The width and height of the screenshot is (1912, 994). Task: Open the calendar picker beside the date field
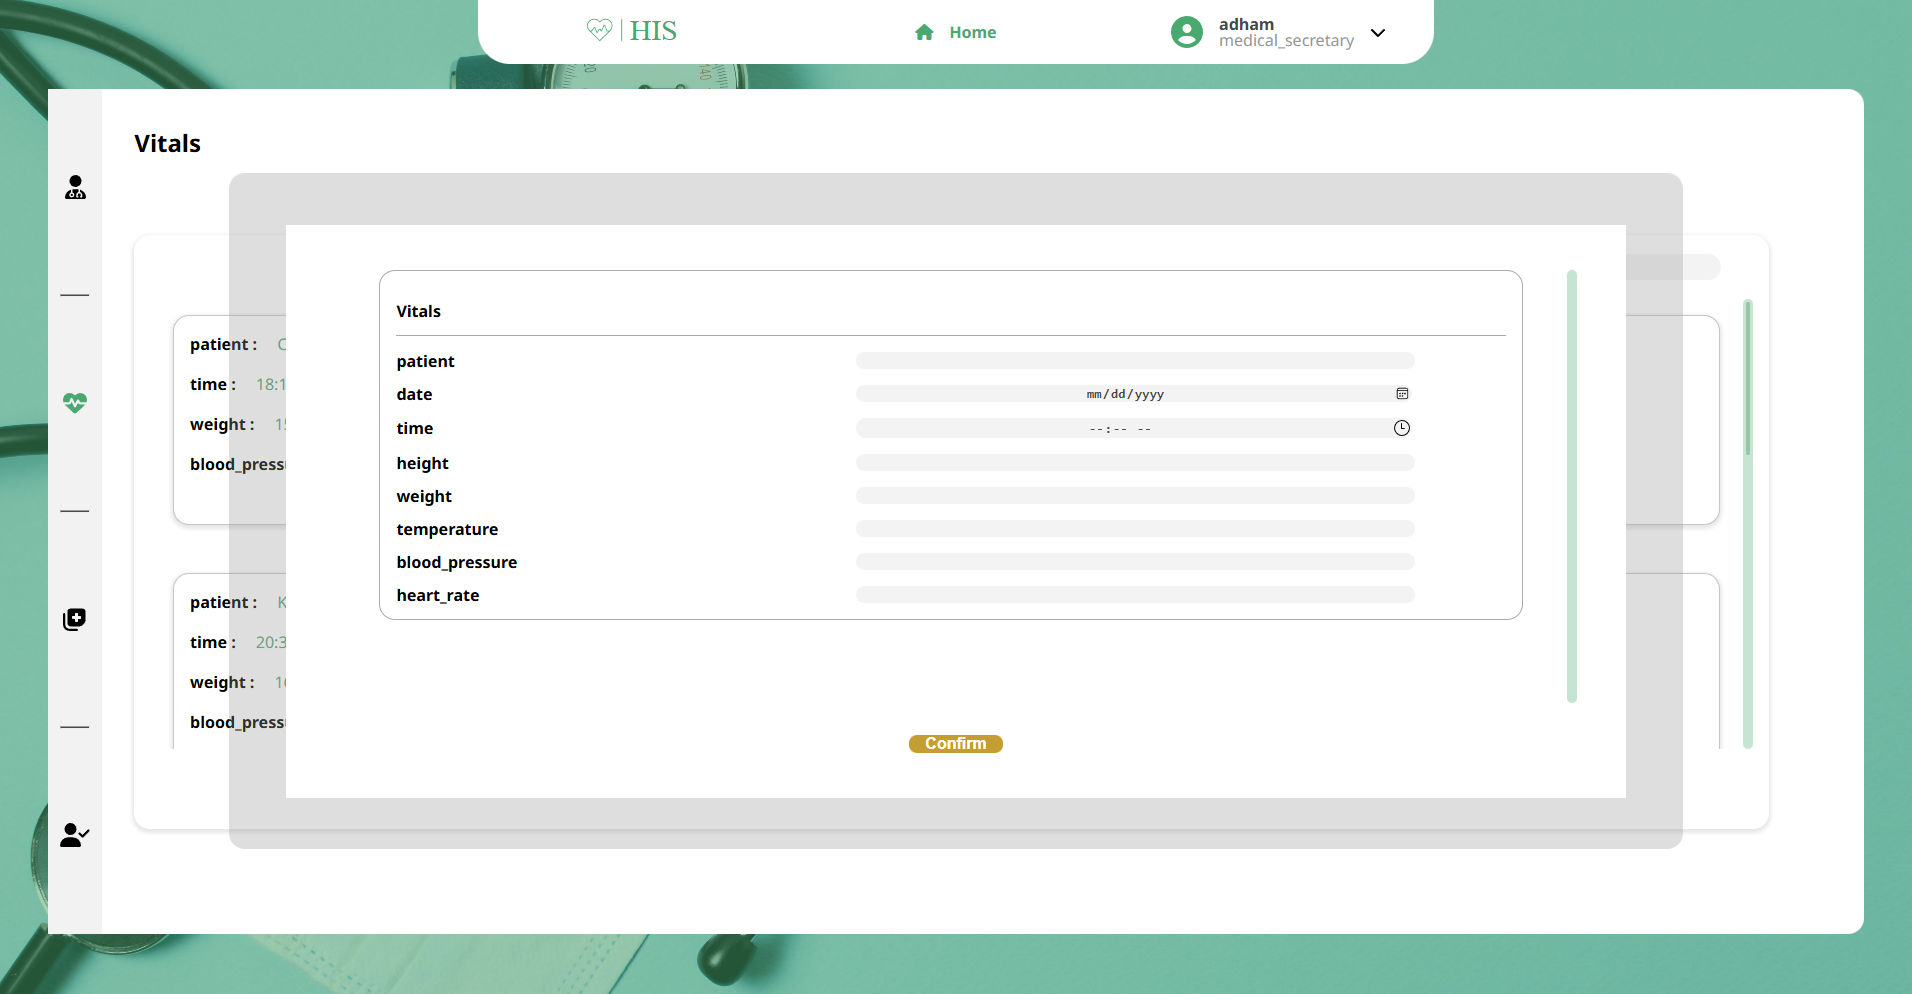(x=1402, y=393)
